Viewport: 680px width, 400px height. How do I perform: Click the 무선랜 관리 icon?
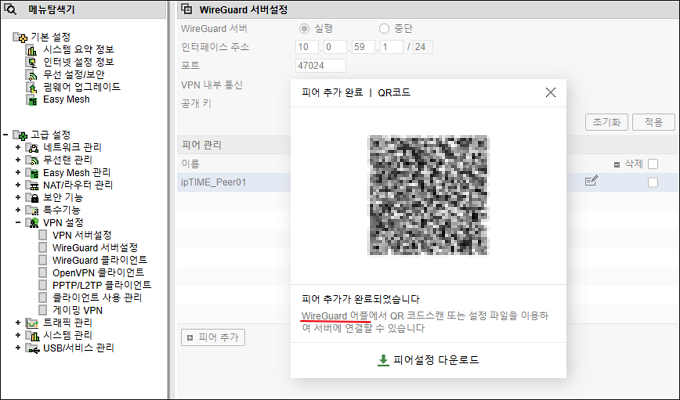coord(32,160)
